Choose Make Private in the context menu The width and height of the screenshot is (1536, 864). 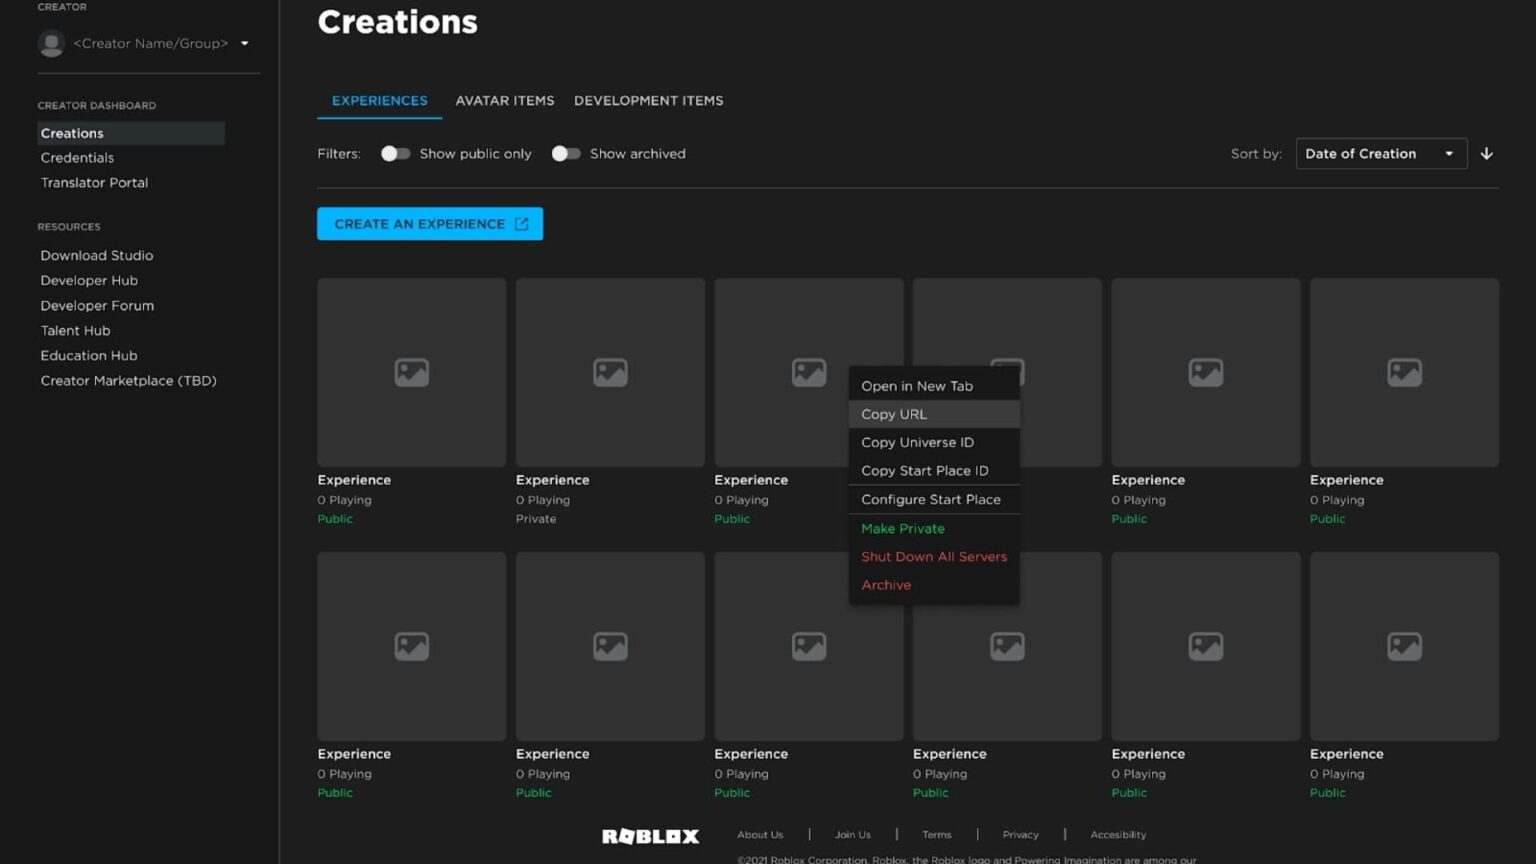(x=902, y=528)
